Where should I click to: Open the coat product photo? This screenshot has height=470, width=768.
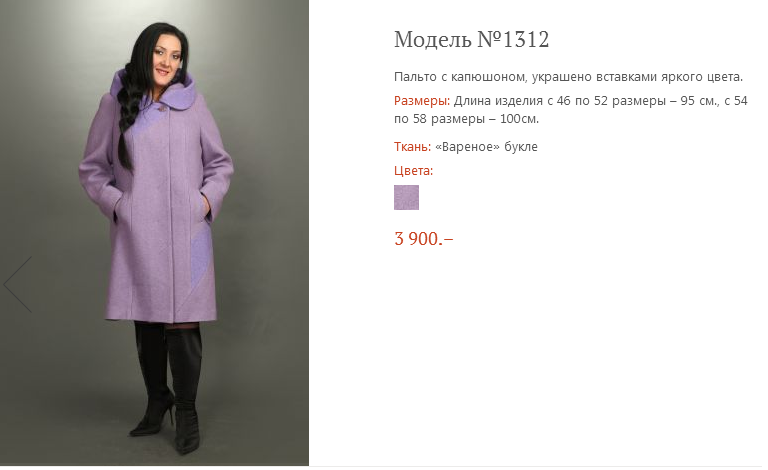coord(154,233)
